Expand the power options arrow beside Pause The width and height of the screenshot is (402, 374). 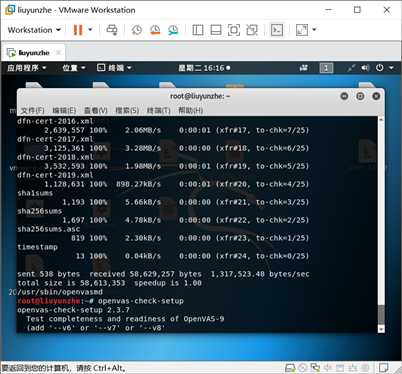[x=90, y=30]
